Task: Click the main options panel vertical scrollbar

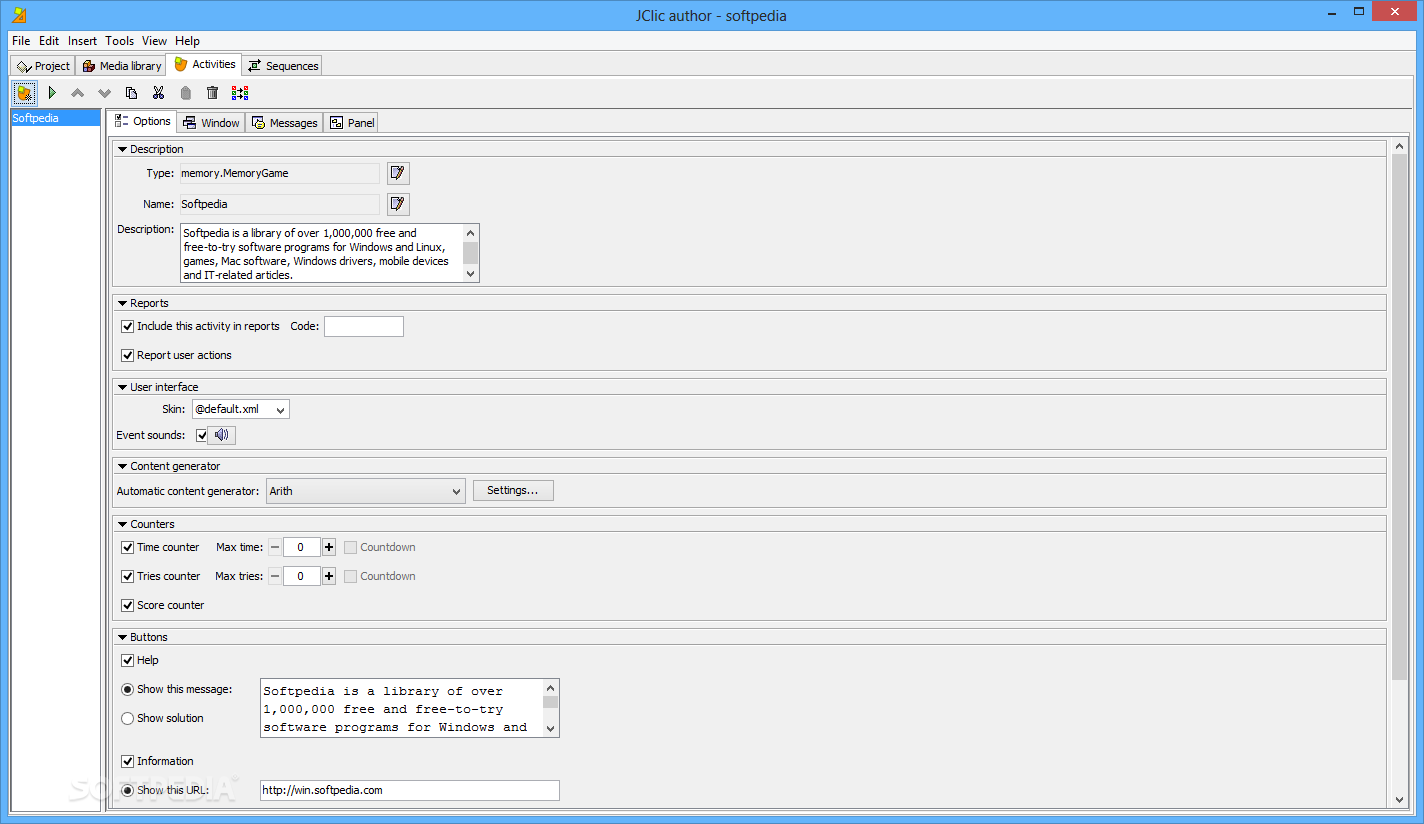Action: click(1399, 415)
